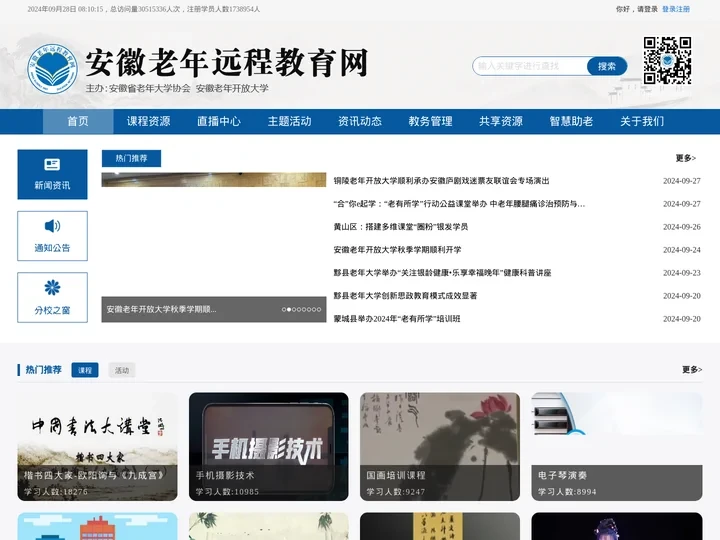Open news about 铜陵老年开放大学 演出

tap(441, 181)
